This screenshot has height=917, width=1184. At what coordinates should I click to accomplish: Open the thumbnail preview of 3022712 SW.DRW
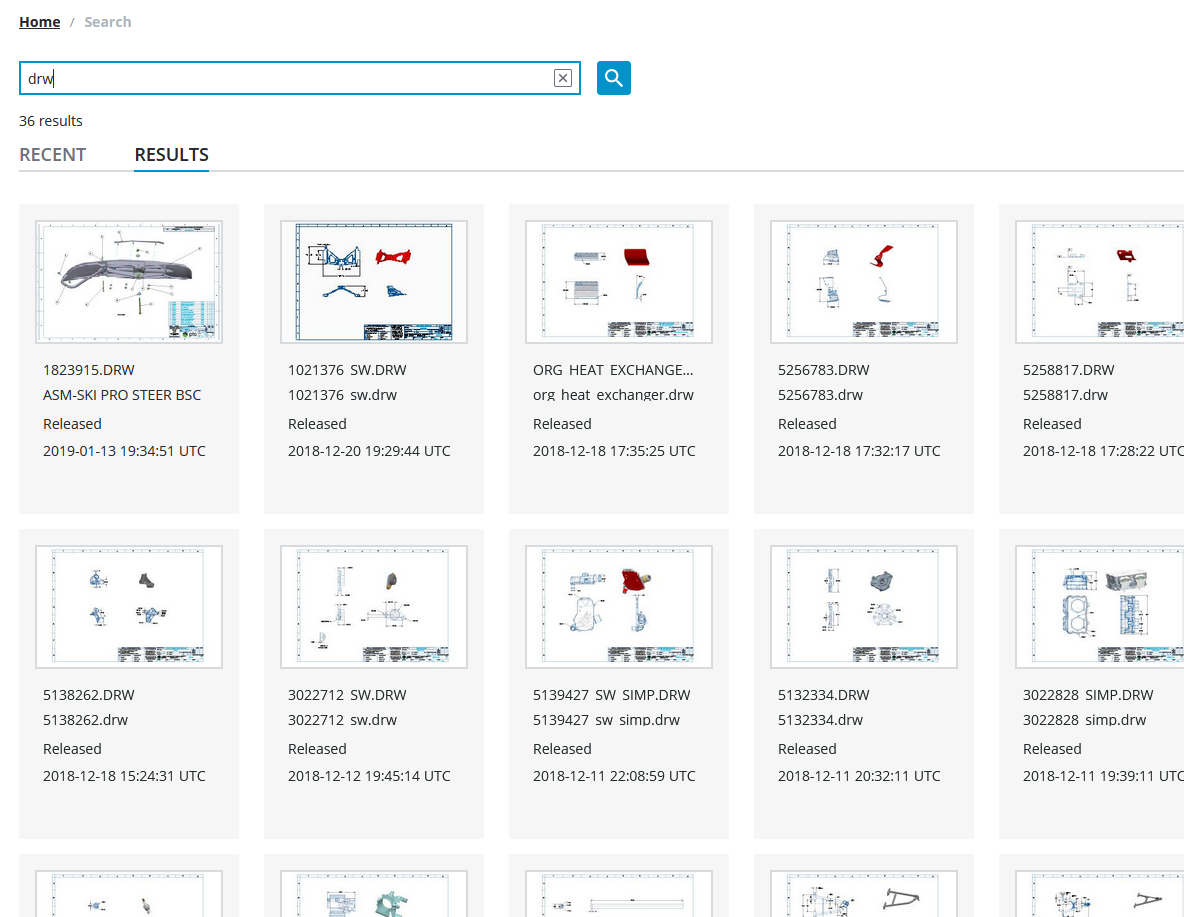click(x=373, y=606)
